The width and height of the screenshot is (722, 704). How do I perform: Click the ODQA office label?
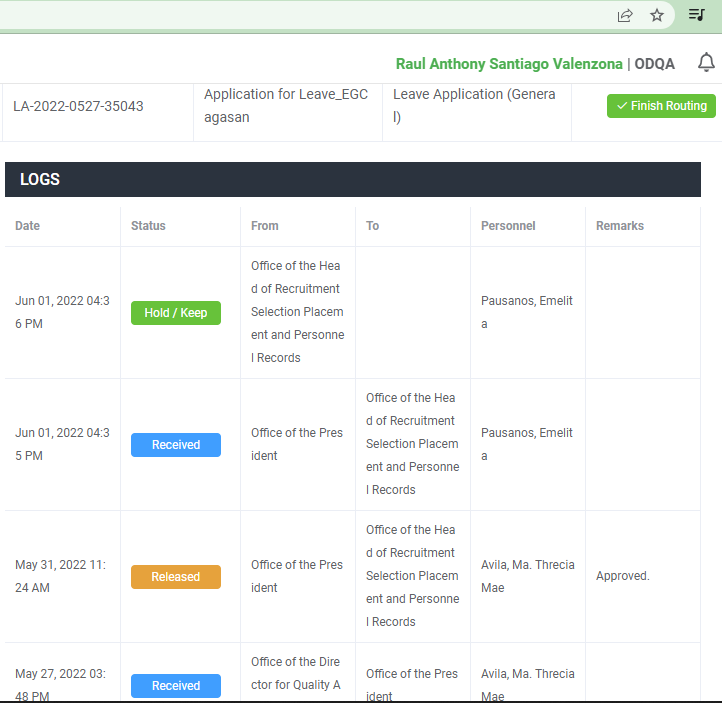click(655, 64)
